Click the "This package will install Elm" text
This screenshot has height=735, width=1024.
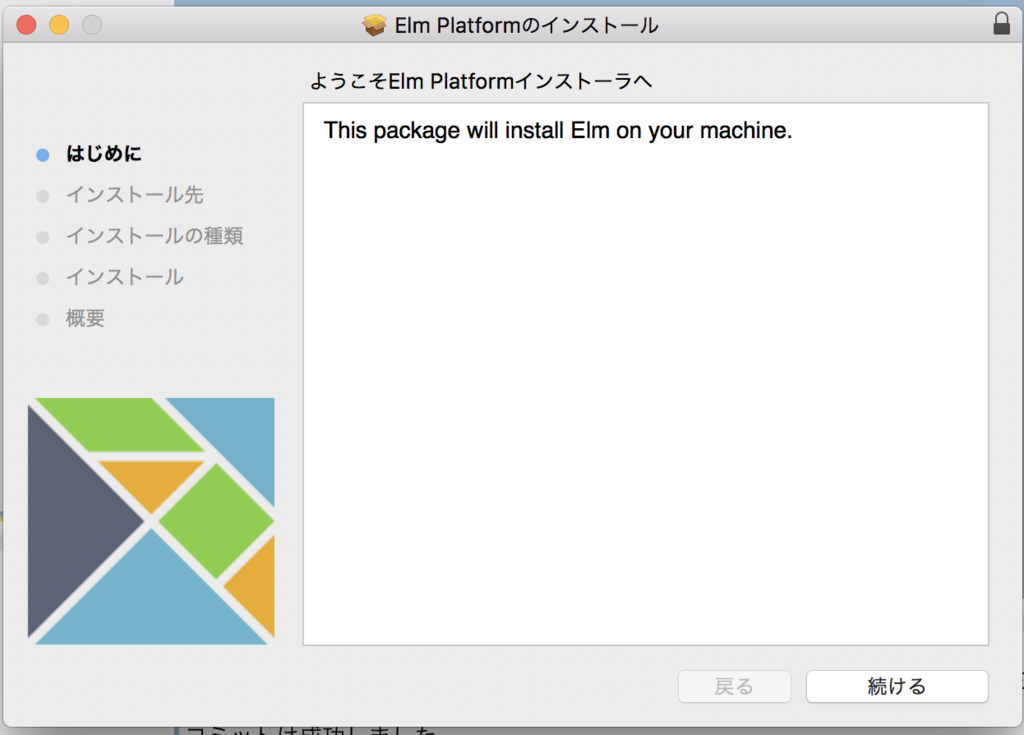point(558,131)
